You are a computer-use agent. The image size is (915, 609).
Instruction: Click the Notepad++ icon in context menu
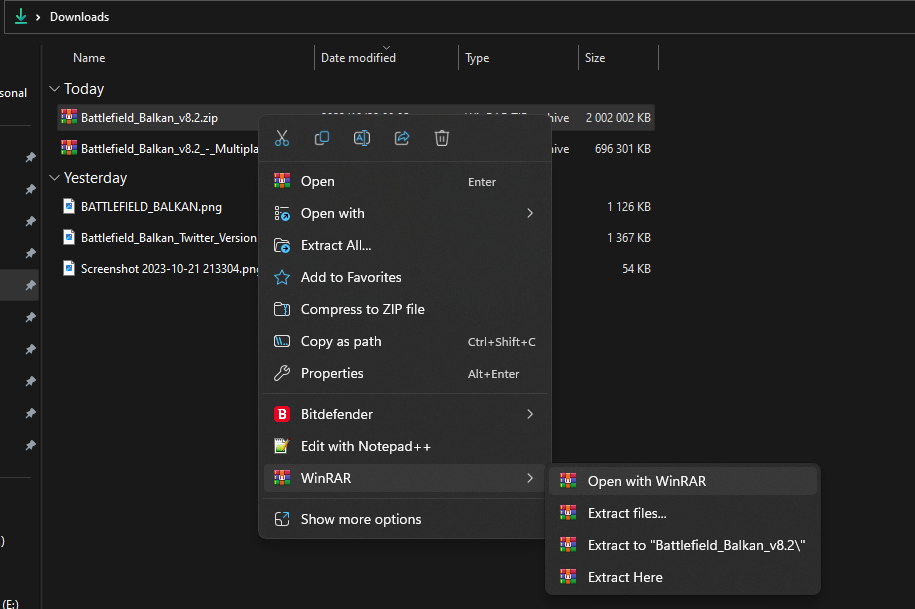pyautogui.click(x=282, y=446)
